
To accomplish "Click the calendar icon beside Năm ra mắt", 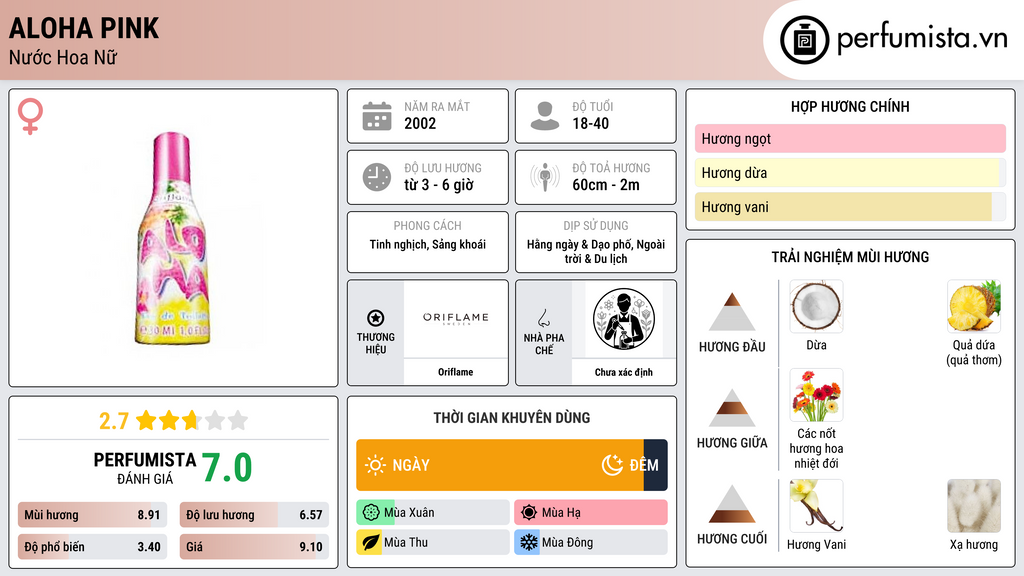I will click(x=377, y=116).
